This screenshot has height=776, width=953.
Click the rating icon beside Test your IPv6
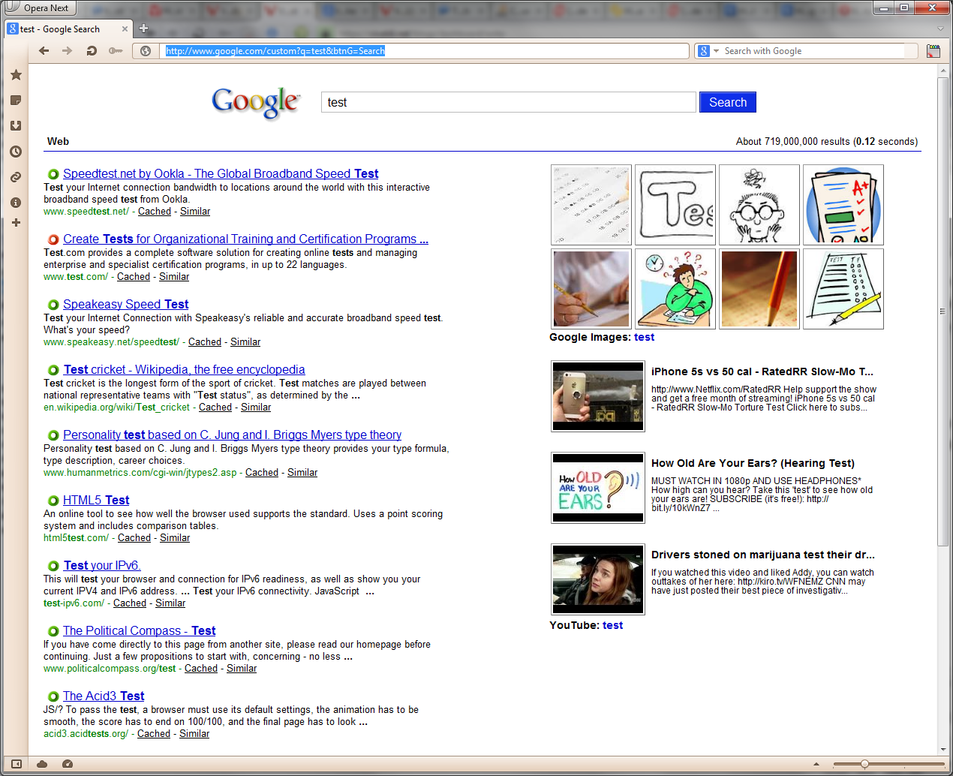[53, 566]
